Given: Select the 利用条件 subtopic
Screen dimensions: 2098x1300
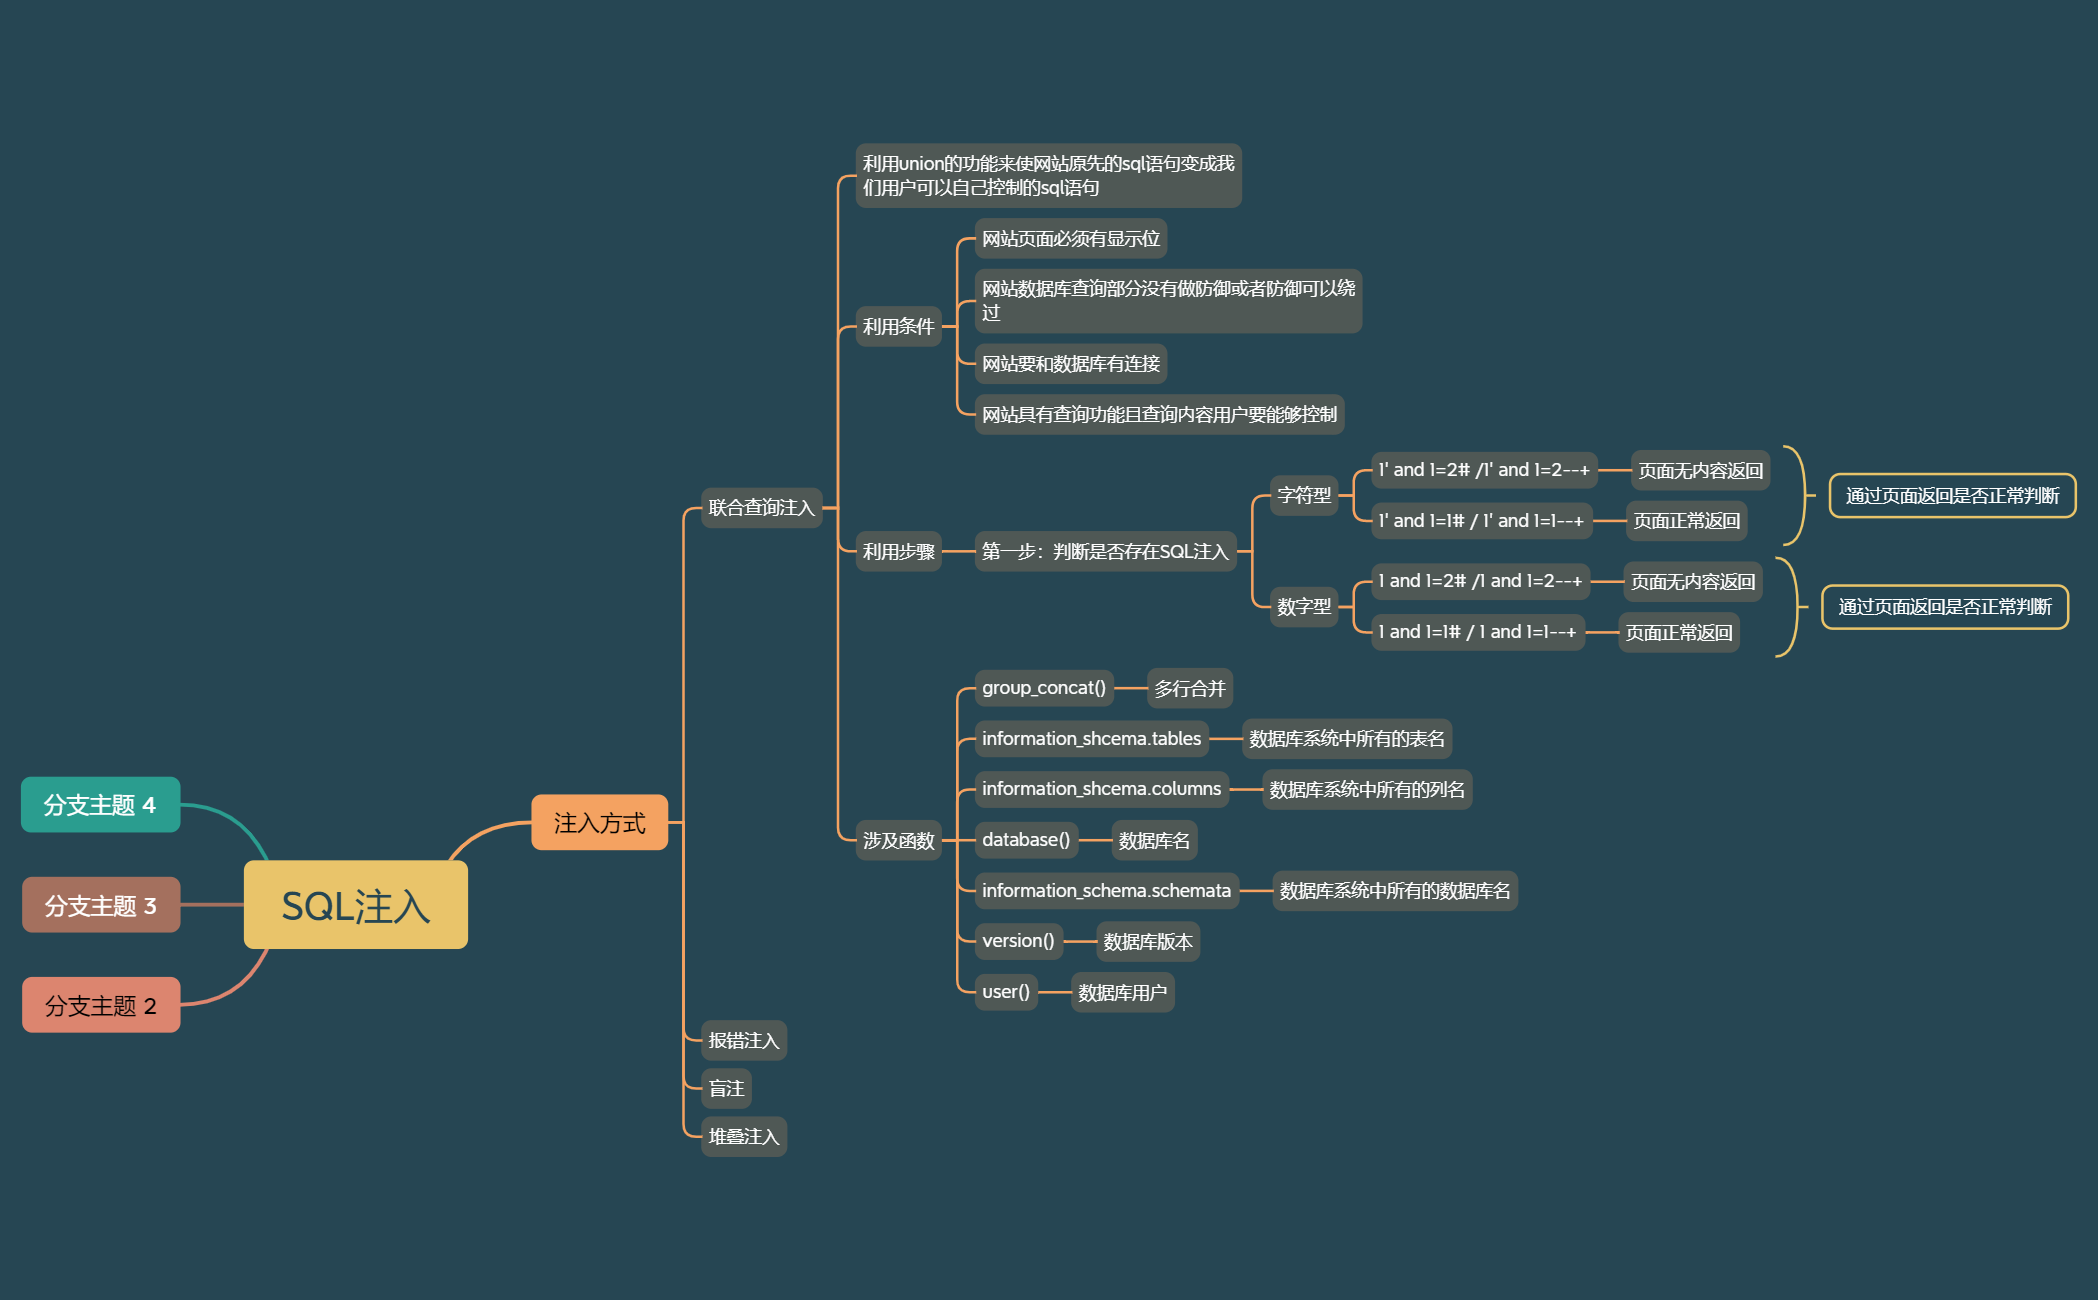Looking at the screenshot, I should tap(898, 327).
